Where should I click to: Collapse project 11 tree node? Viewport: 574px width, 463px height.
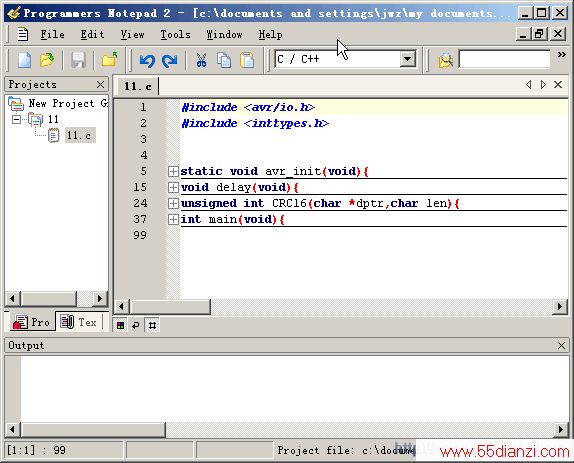(16, 119)
